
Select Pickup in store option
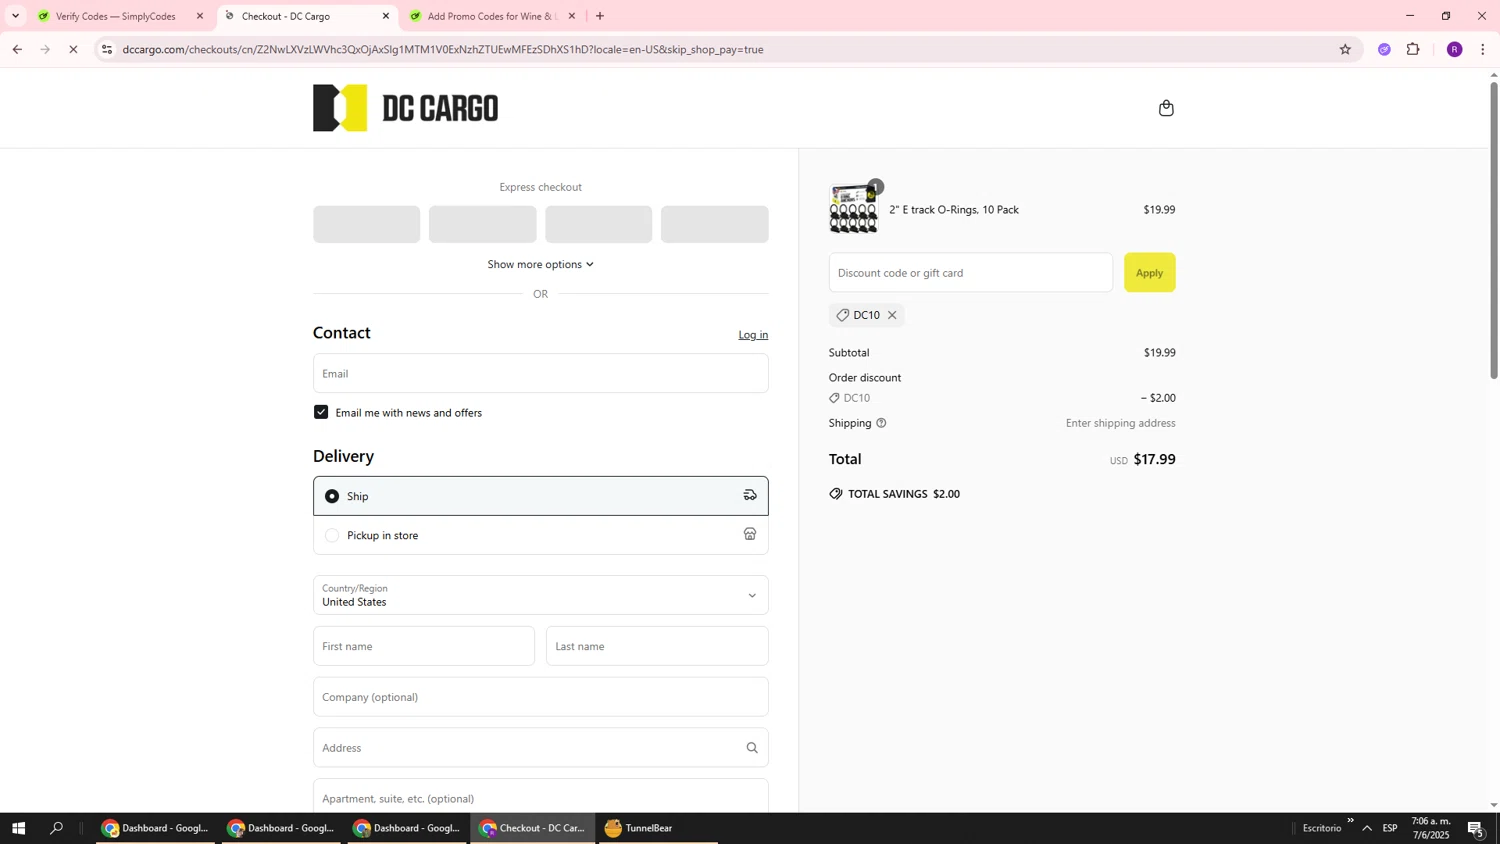[540, 535]
